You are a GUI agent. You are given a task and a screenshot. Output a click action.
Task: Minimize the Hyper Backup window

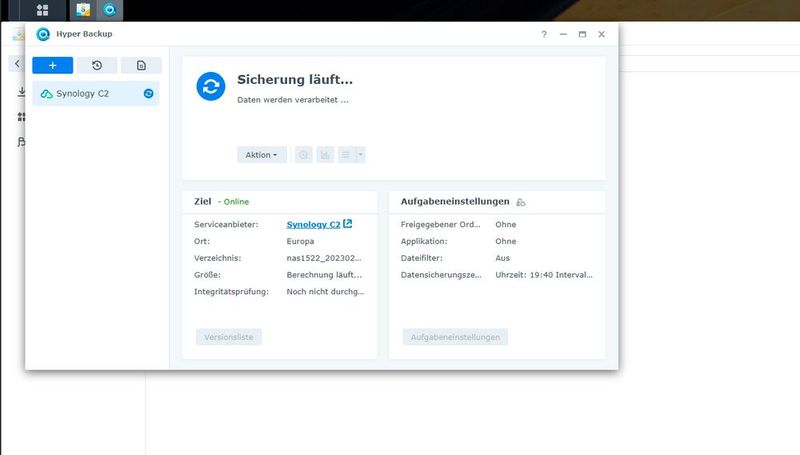click(x=563, y=34)
